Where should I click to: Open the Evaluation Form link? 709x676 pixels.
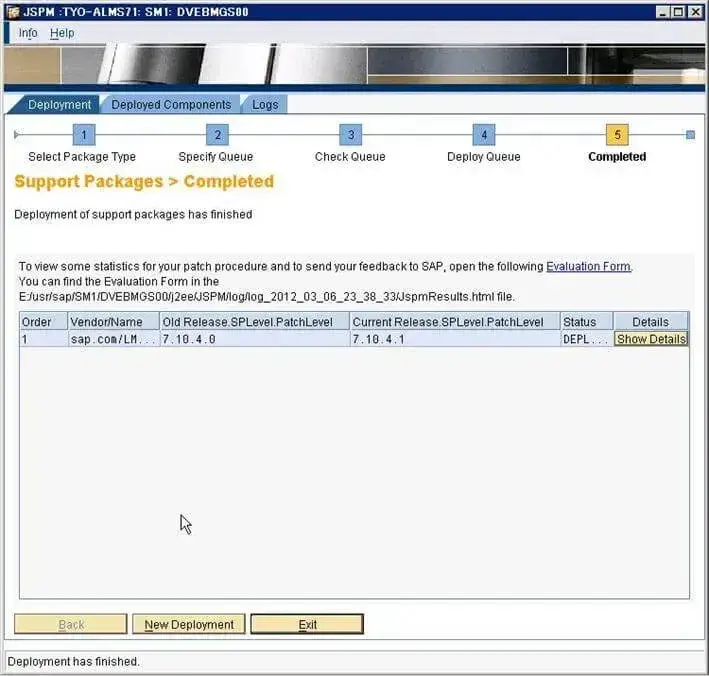point(588,266)
